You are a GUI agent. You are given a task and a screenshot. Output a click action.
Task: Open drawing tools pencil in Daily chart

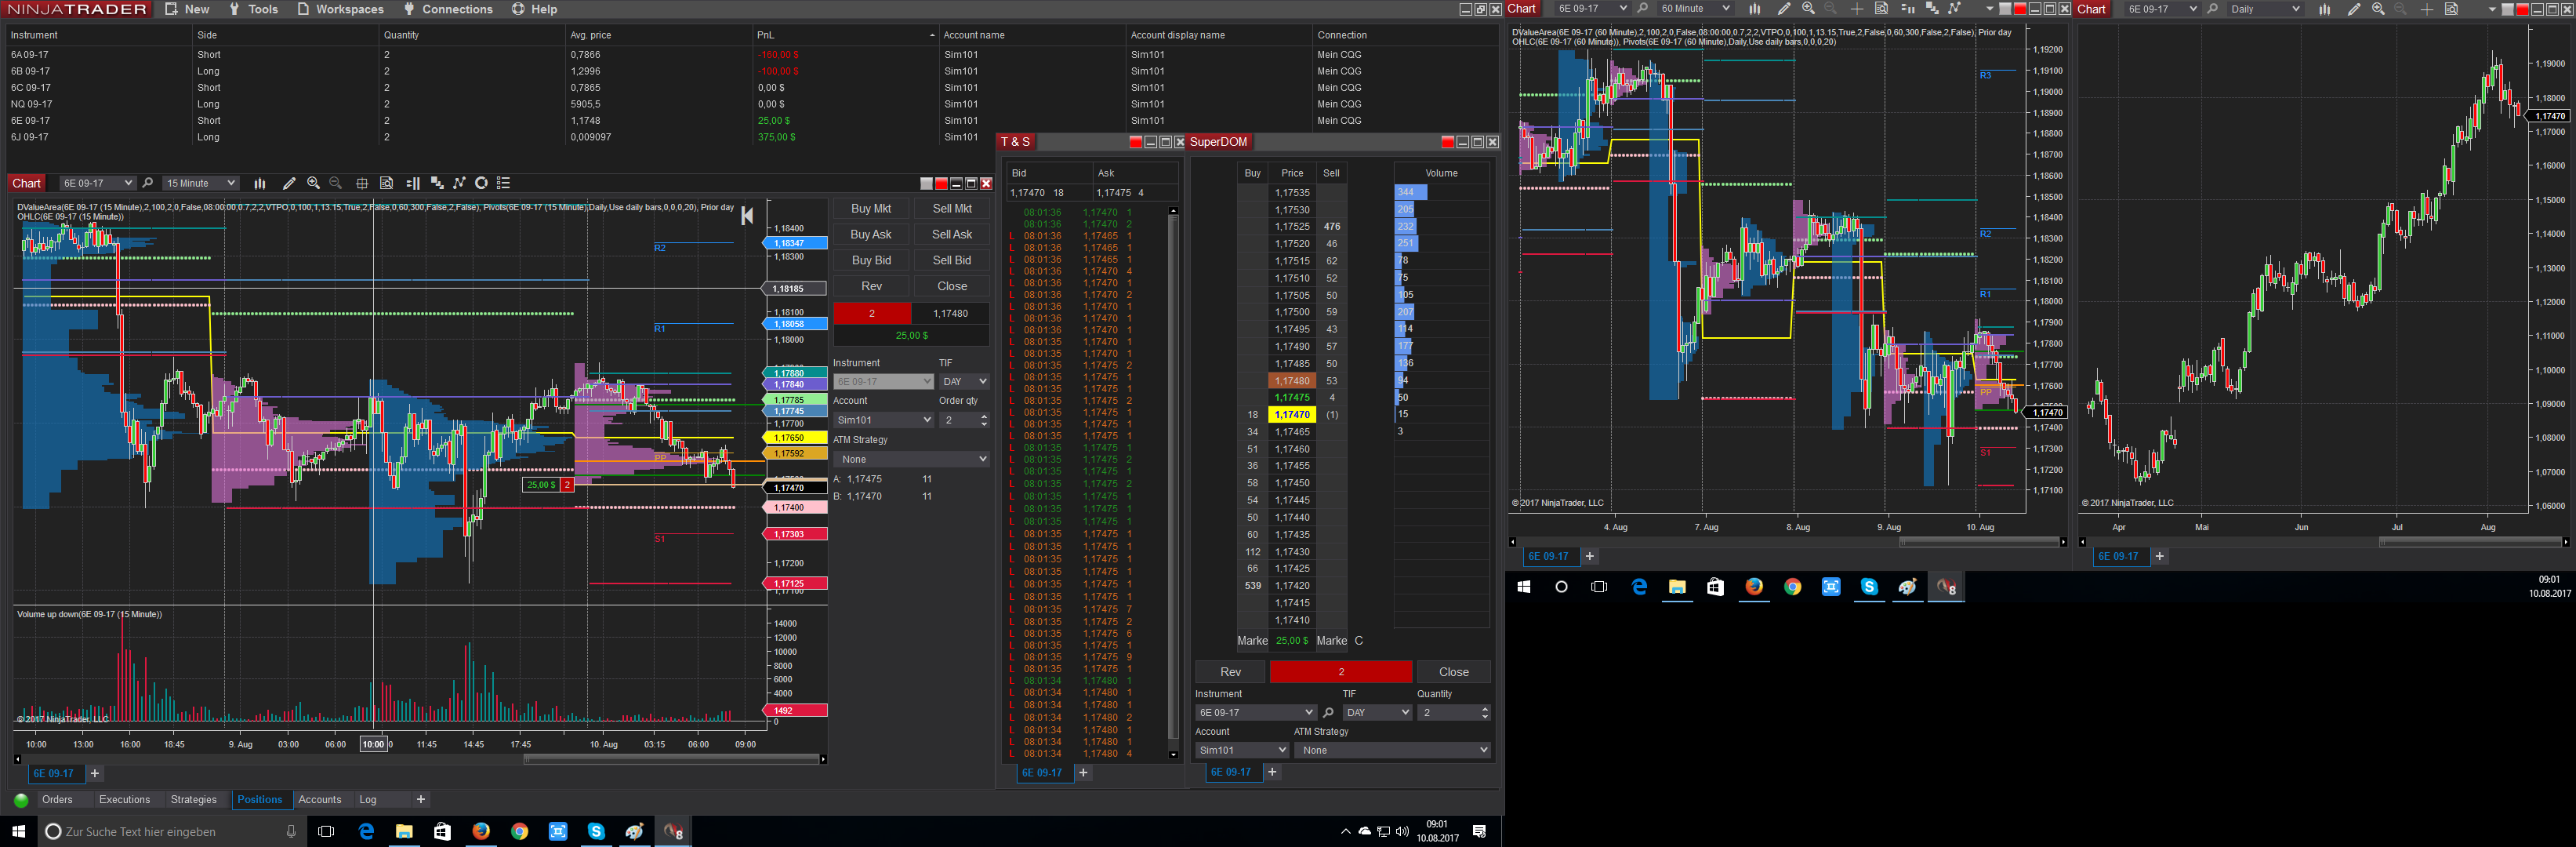2354,9
